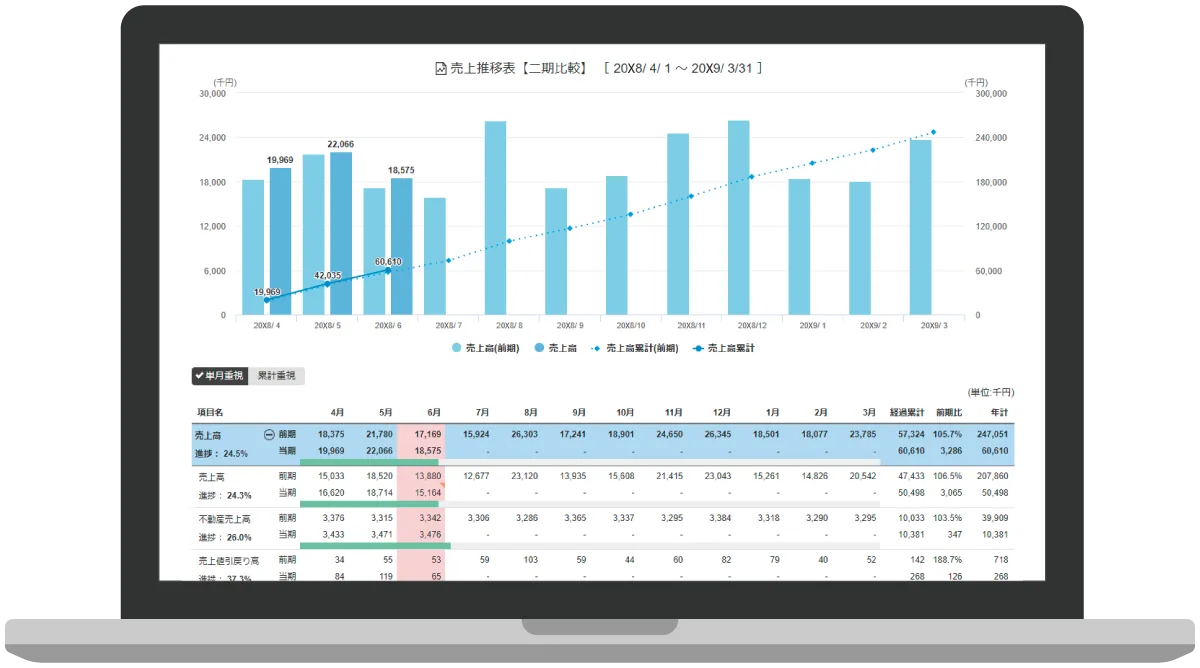Image resolution: width=1200 pixels, height=668 pixels.
Task: Click the 20X8/10 axis label
Action: pos(630,326)
